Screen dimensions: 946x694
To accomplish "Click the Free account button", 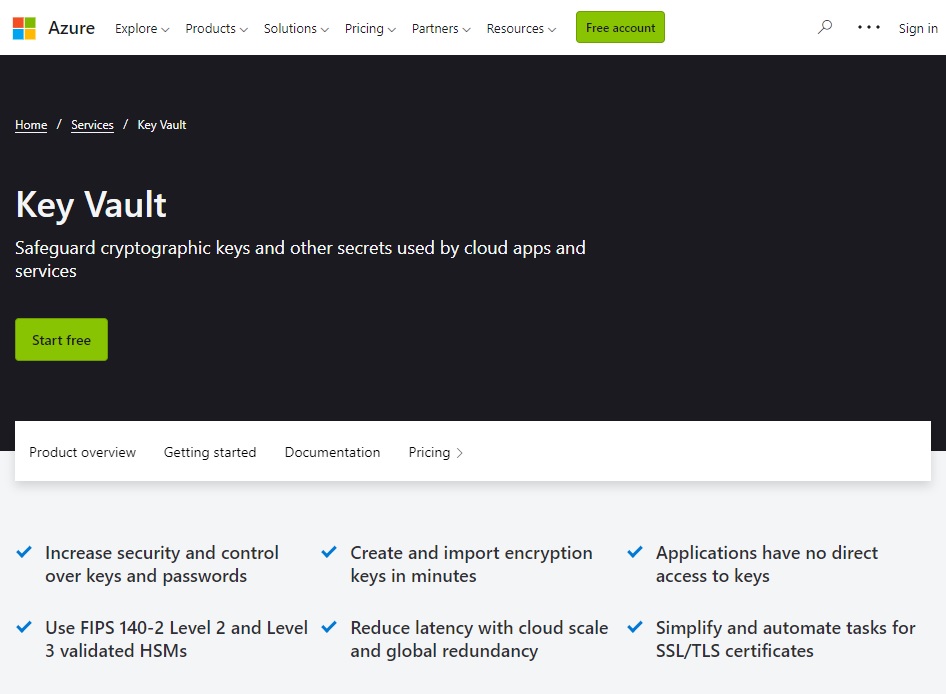I will pyautogui.click(x=620, y=27).
